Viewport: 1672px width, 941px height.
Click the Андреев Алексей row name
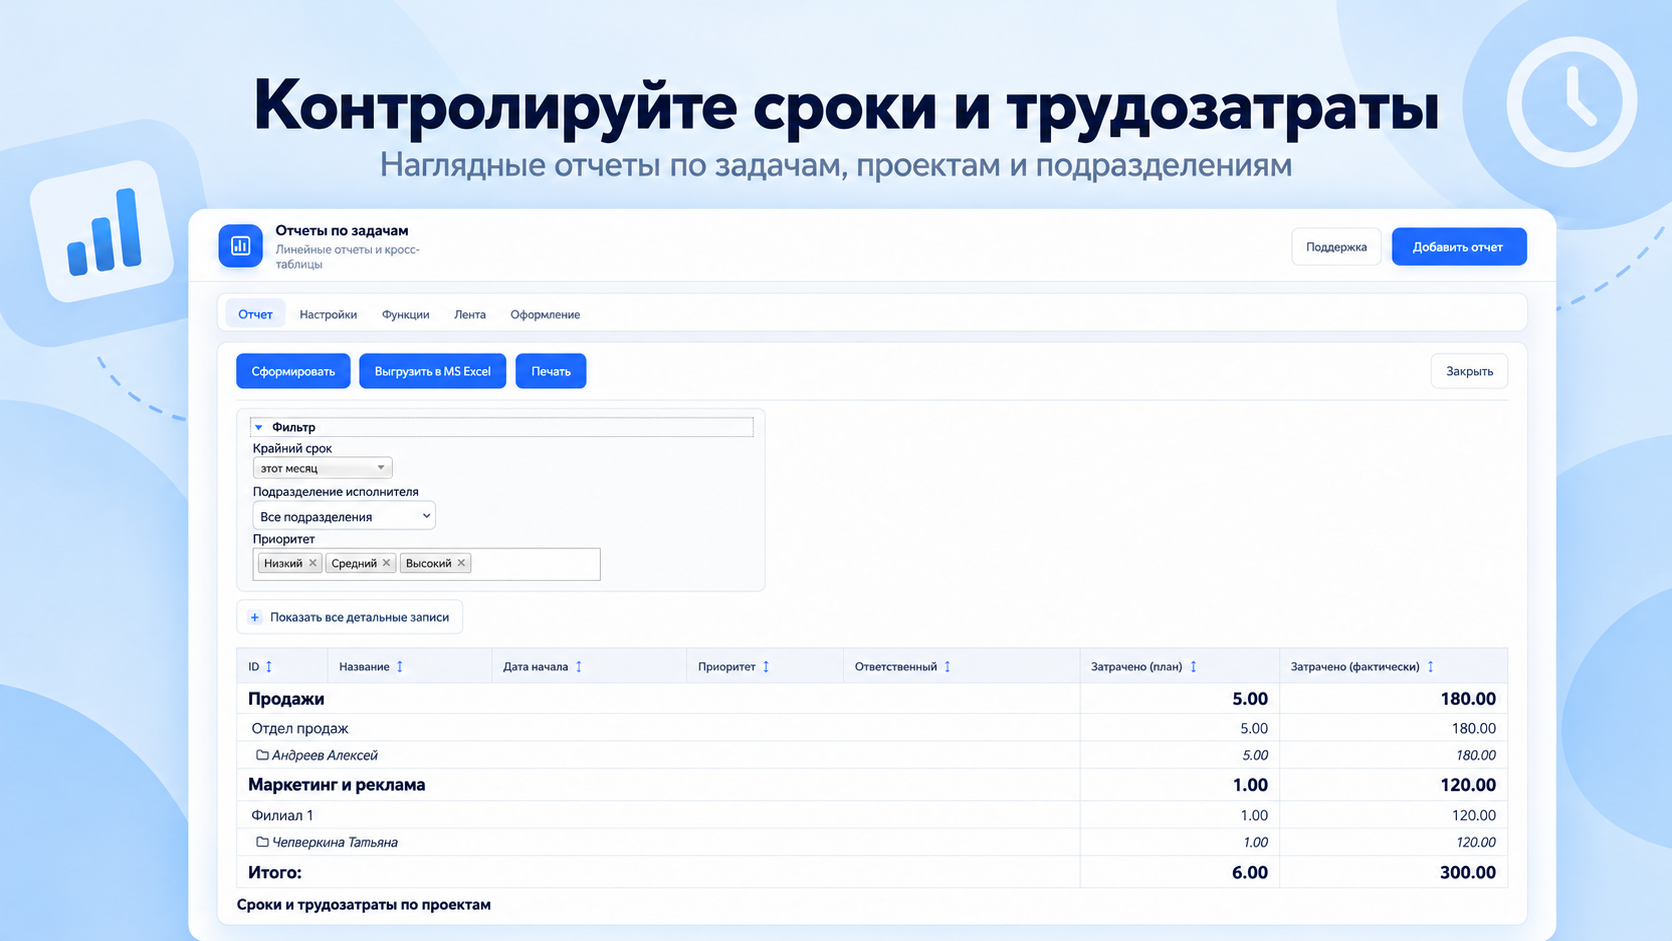[325, 755]
